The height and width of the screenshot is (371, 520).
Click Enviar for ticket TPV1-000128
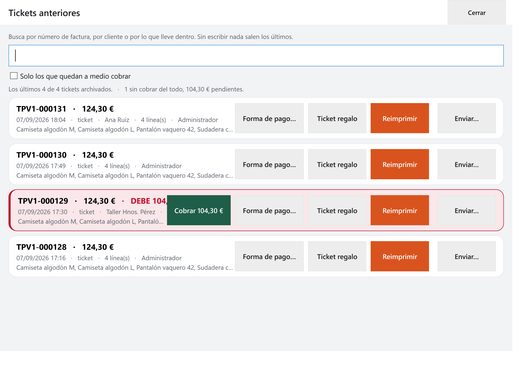click(x=466, y=256)
